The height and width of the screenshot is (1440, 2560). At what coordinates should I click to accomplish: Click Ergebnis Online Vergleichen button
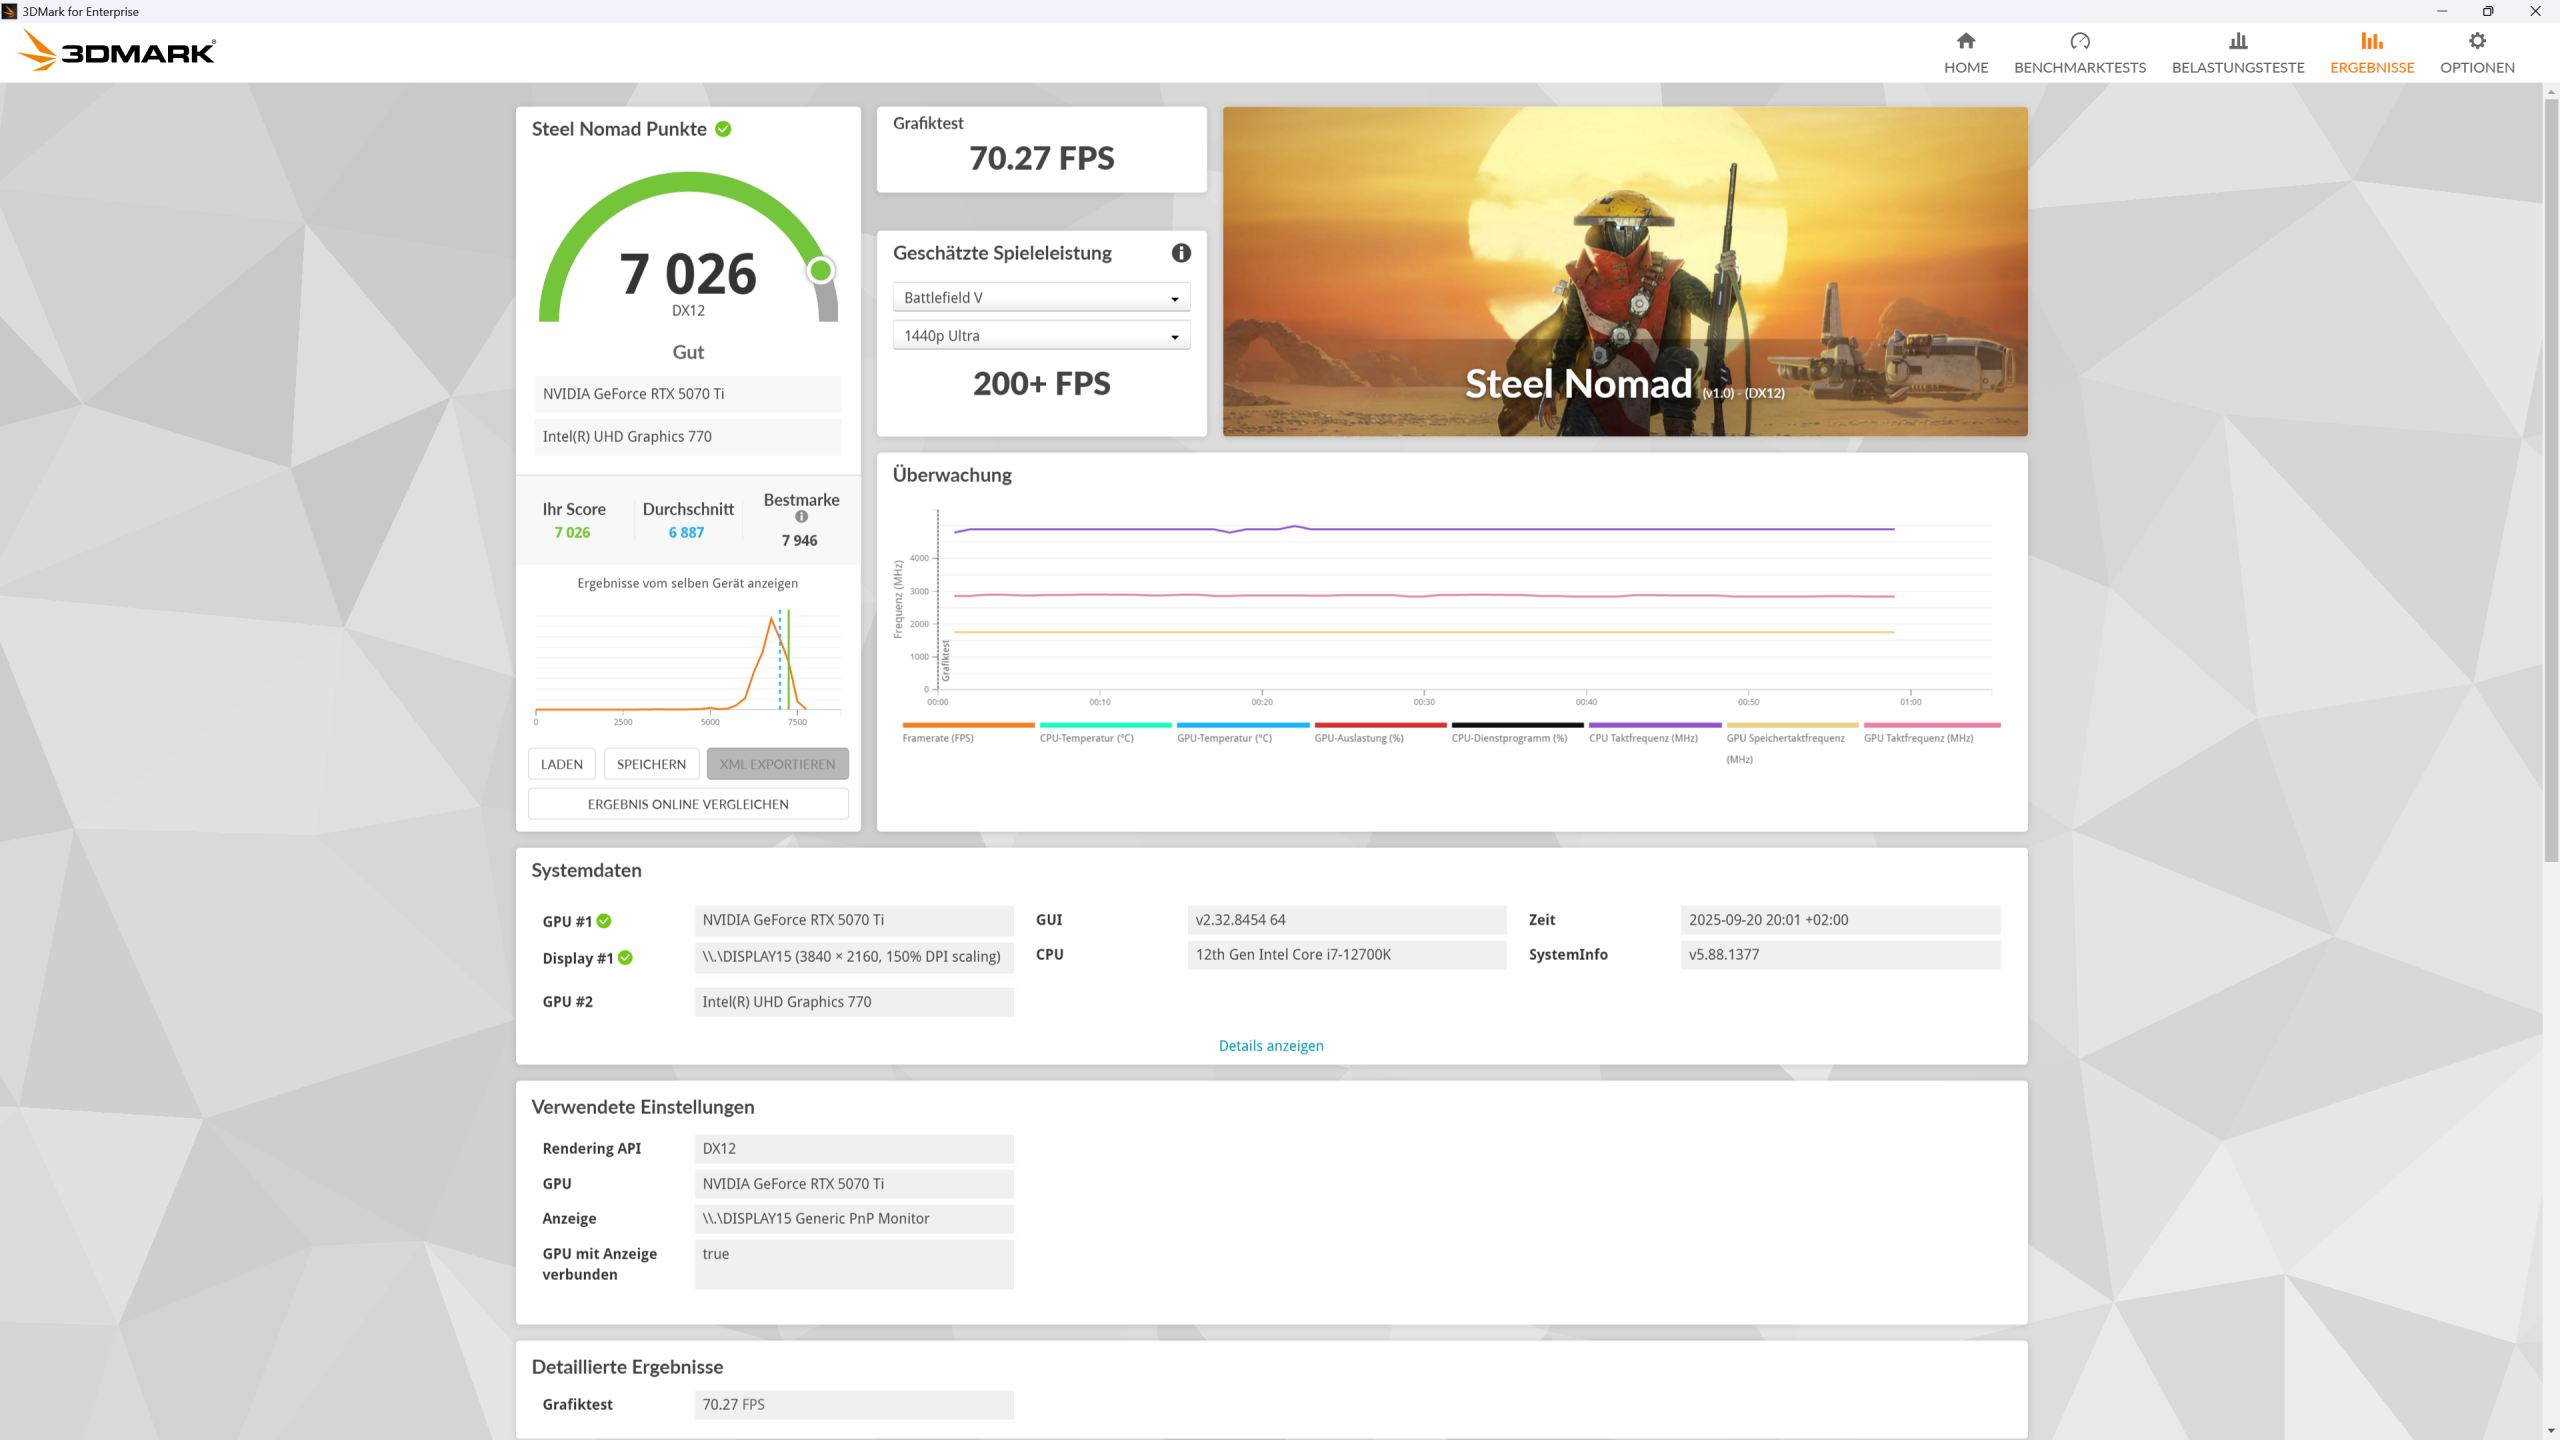coord(687,804)
